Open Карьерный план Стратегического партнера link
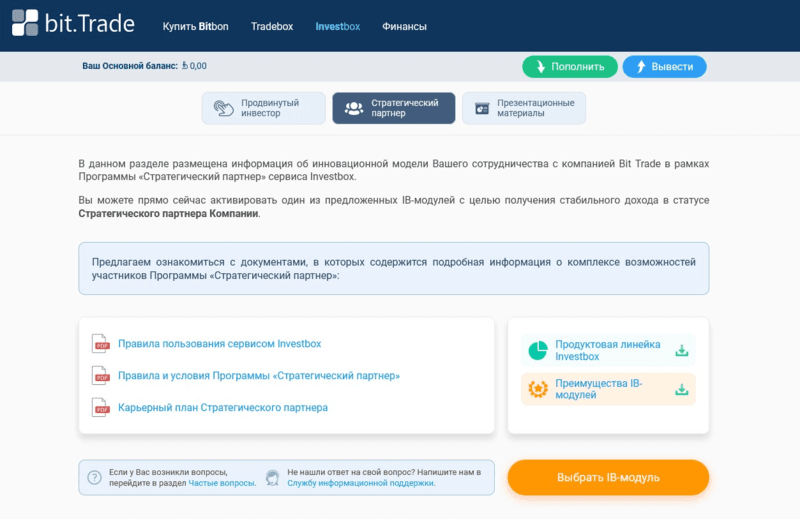 [x=223, y=408]
